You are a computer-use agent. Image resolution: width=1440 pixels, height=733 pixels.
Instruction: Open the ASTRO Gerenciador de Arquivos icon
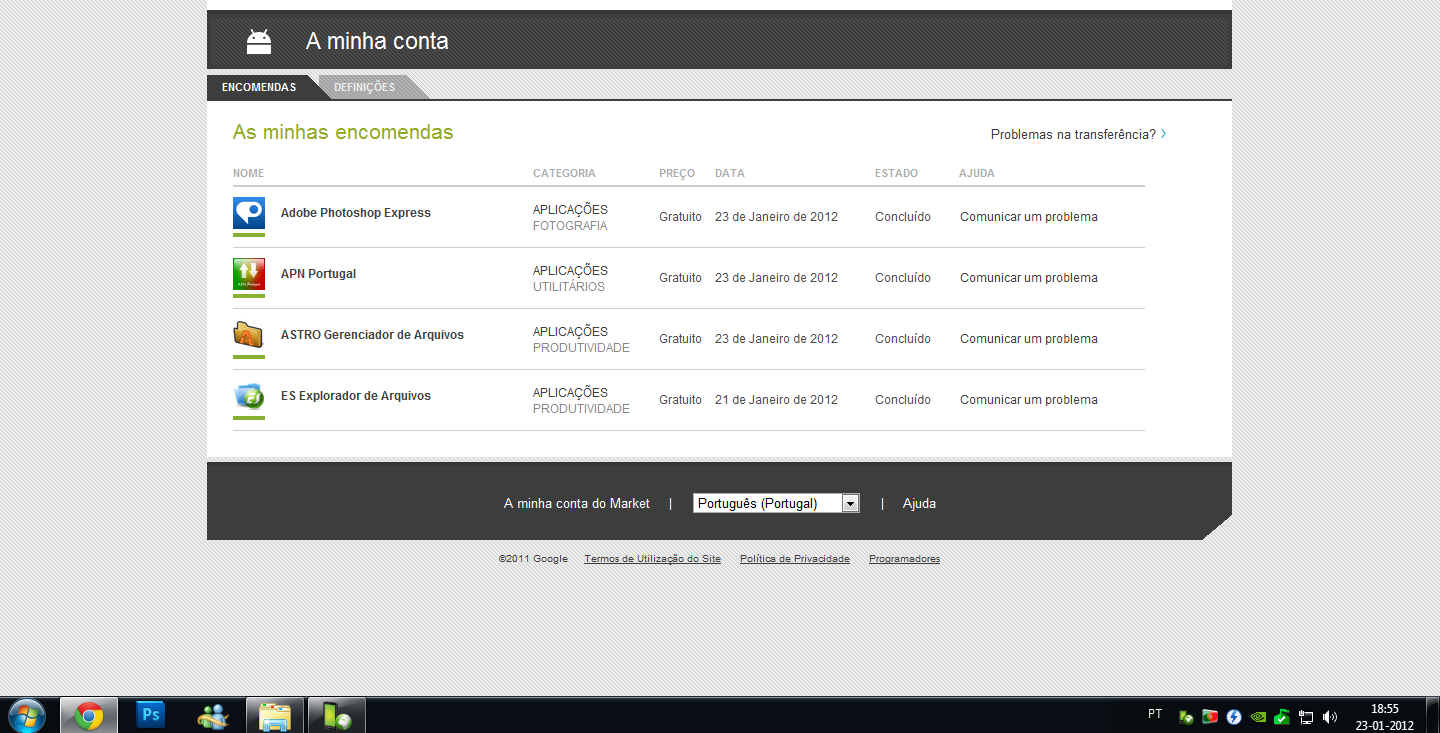(x=248, y=335)
